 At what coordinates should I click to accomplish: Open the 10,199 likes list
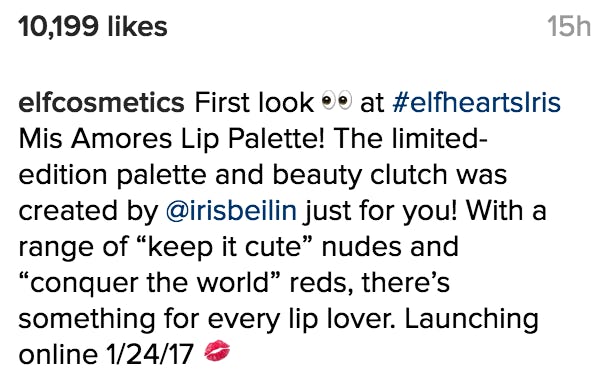click(x=93, y=27)
